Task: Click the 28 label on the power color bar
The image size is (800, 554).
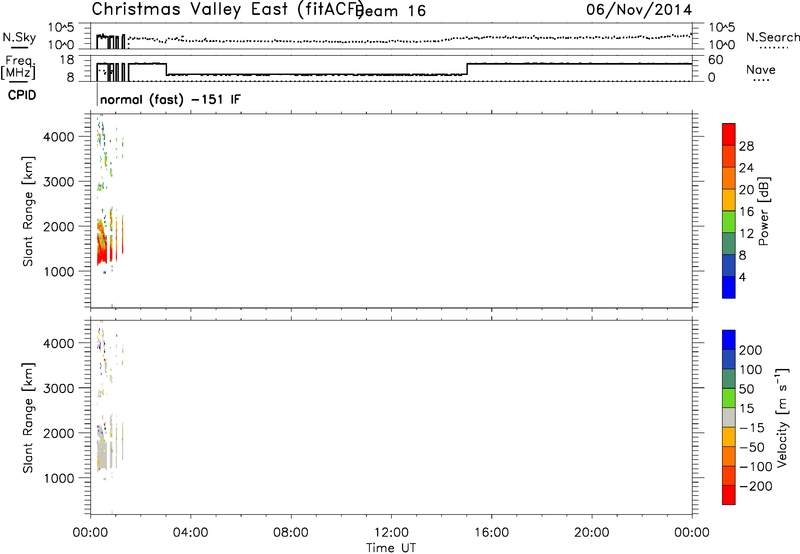Action: (746, 146)
